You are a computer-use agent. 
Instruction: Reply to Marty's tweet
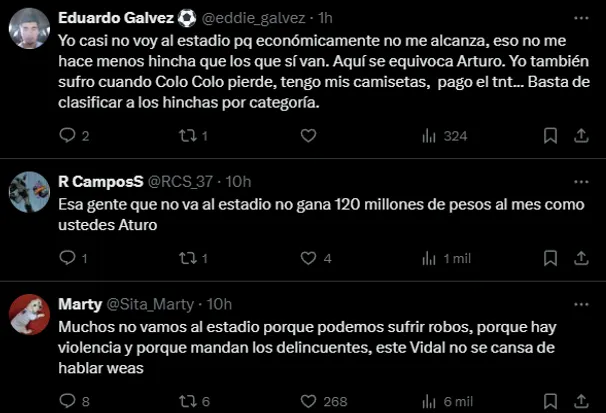pos(68,400)
